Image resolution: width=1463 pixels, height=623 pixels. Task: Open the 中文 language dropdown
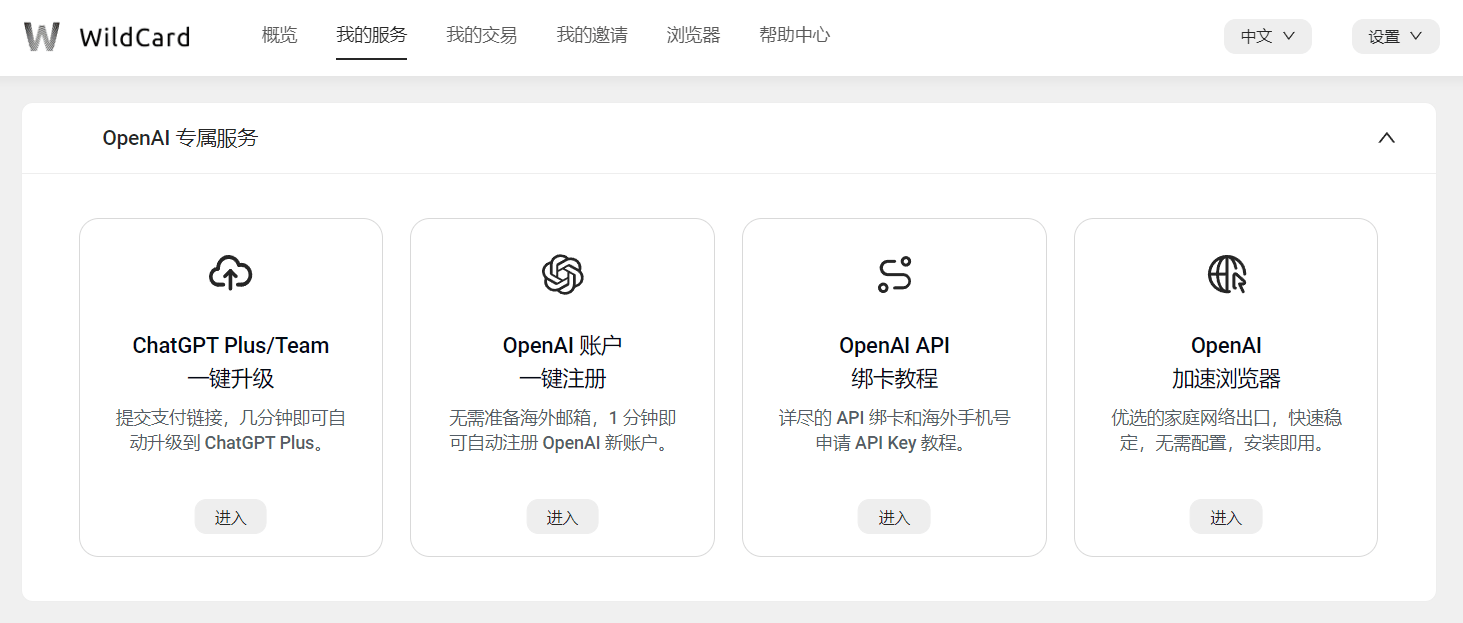click(1267, 36)
